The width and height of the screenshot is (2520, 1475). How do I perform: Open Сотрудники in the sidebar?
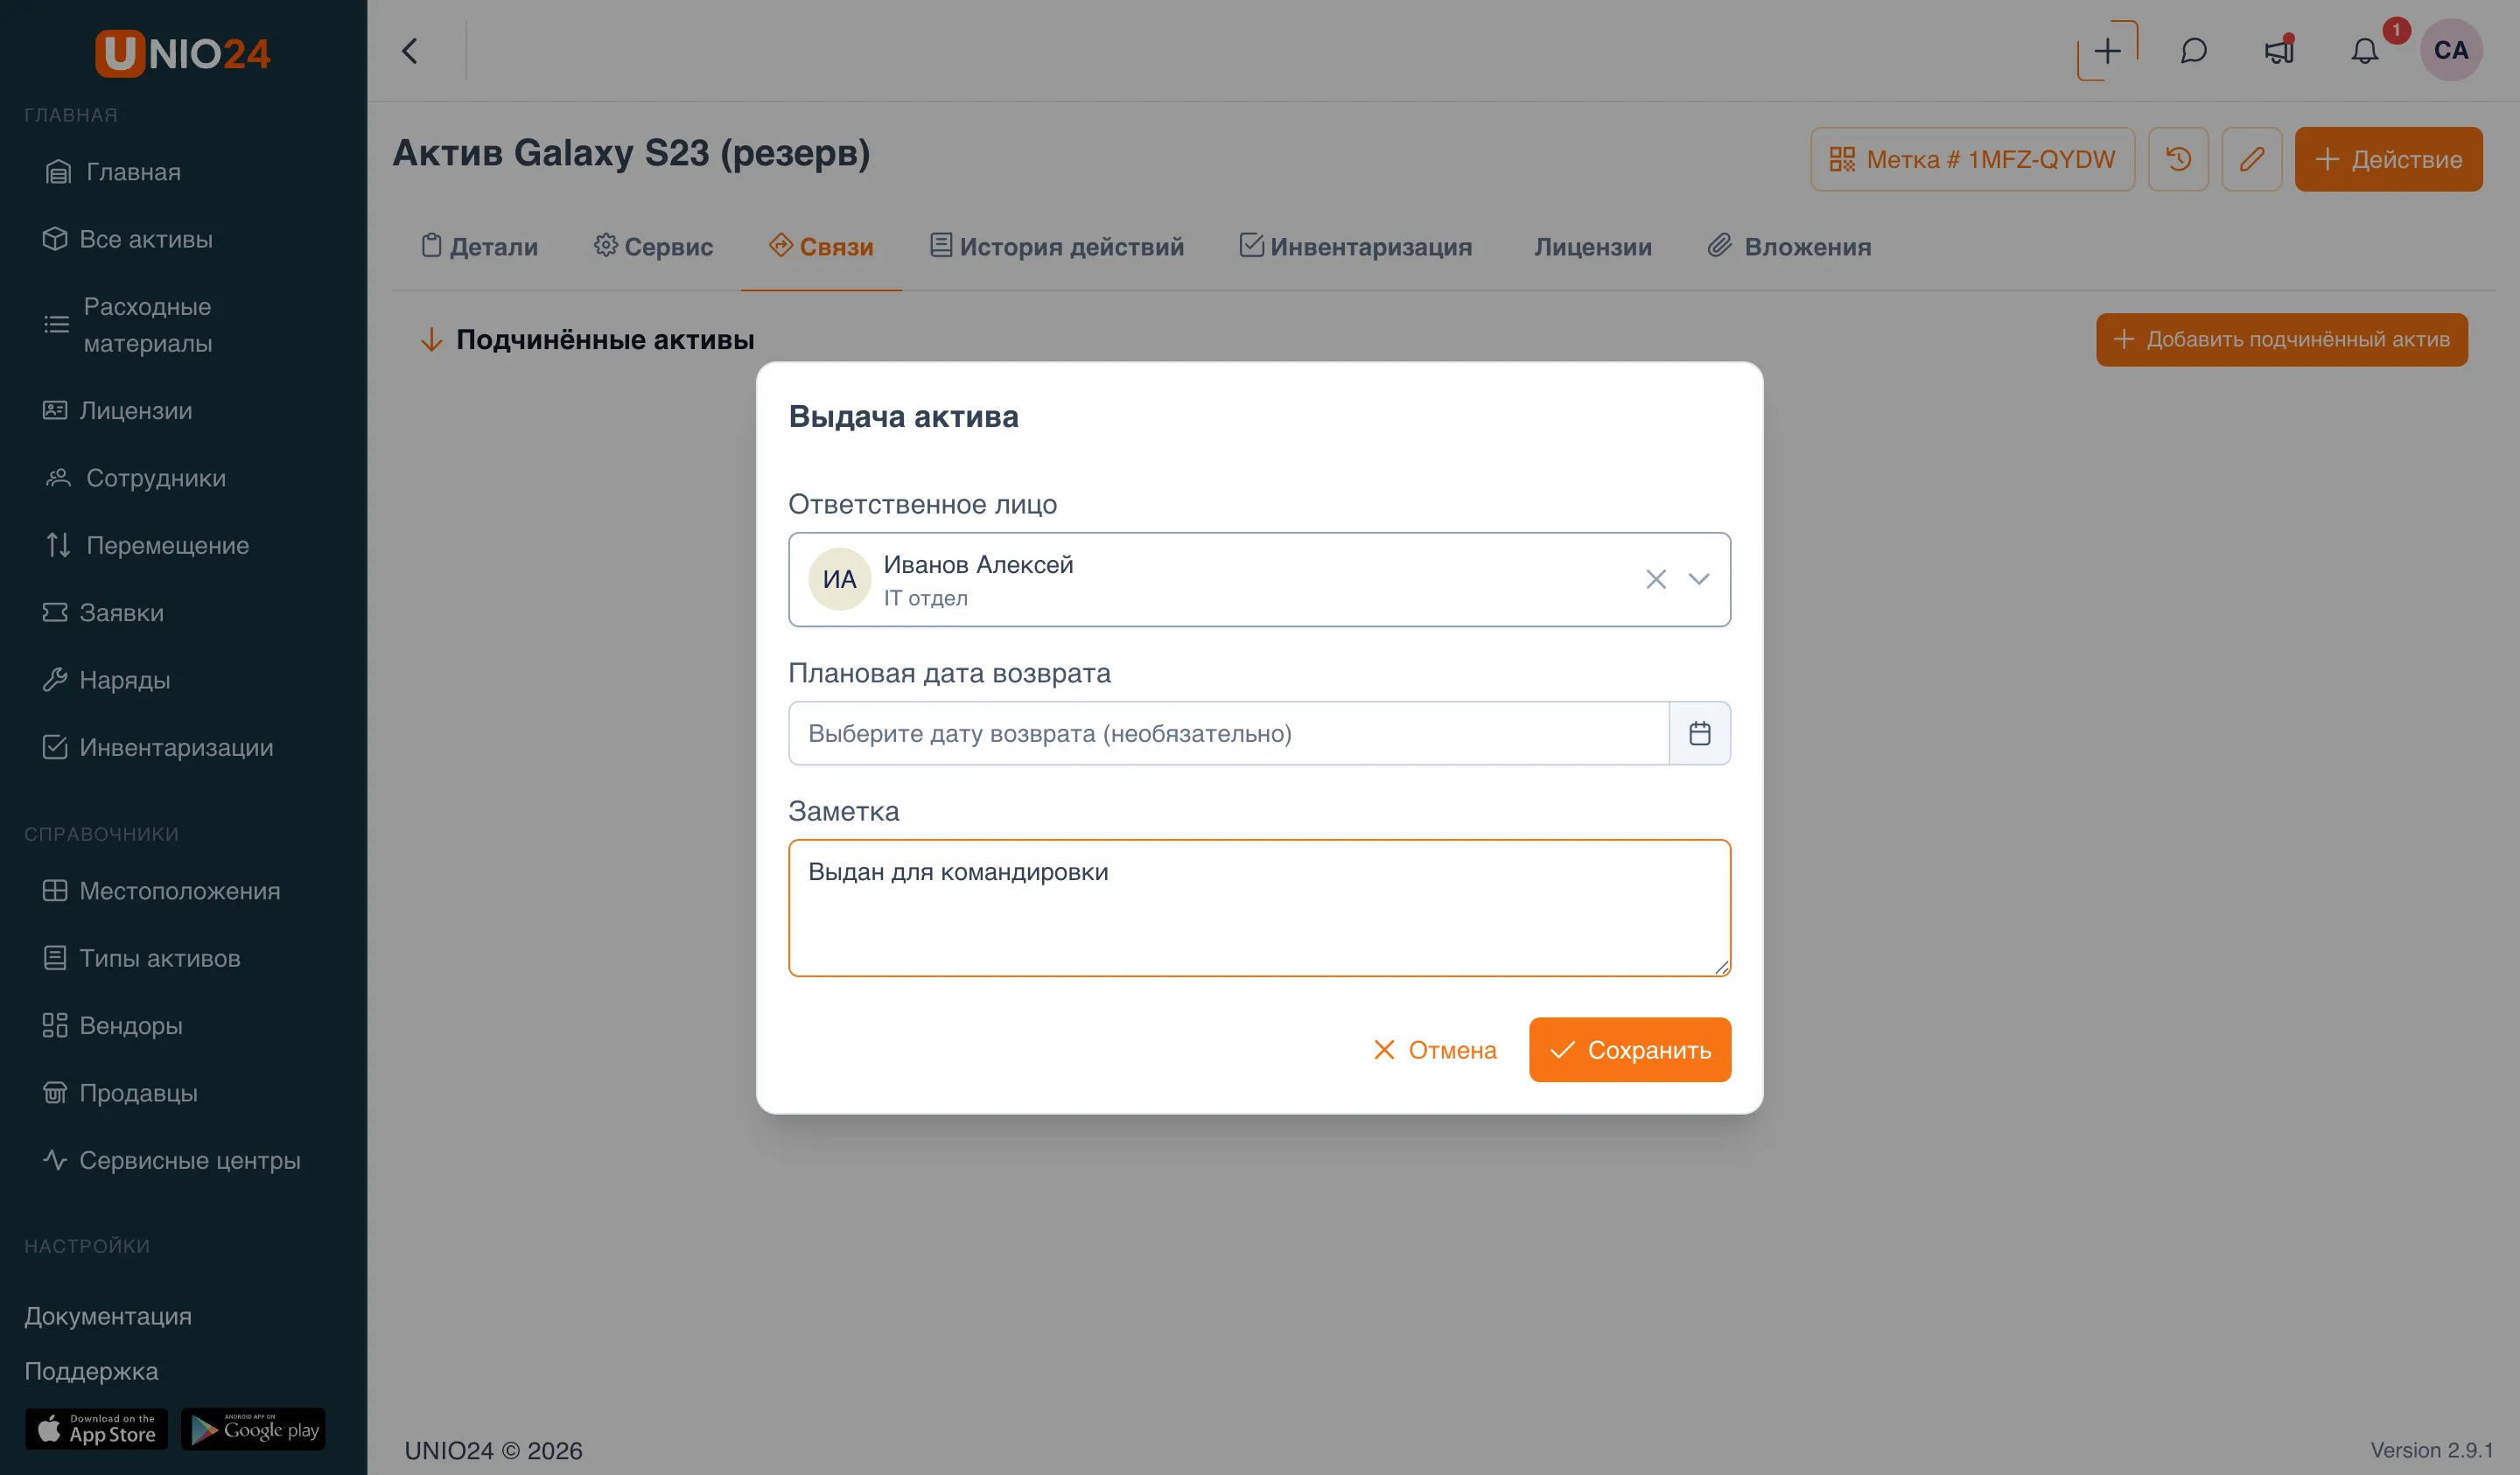tap(156, 478)
